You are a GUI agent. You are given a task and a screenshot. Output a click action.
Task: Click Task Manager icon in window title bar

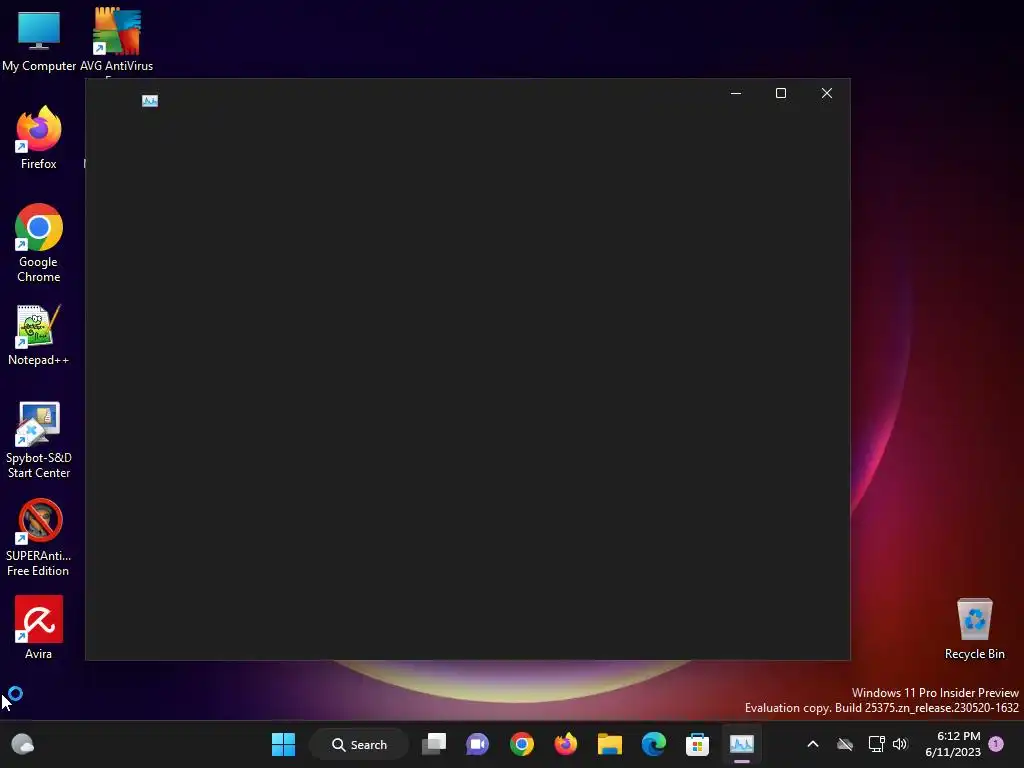coord(150,101)
